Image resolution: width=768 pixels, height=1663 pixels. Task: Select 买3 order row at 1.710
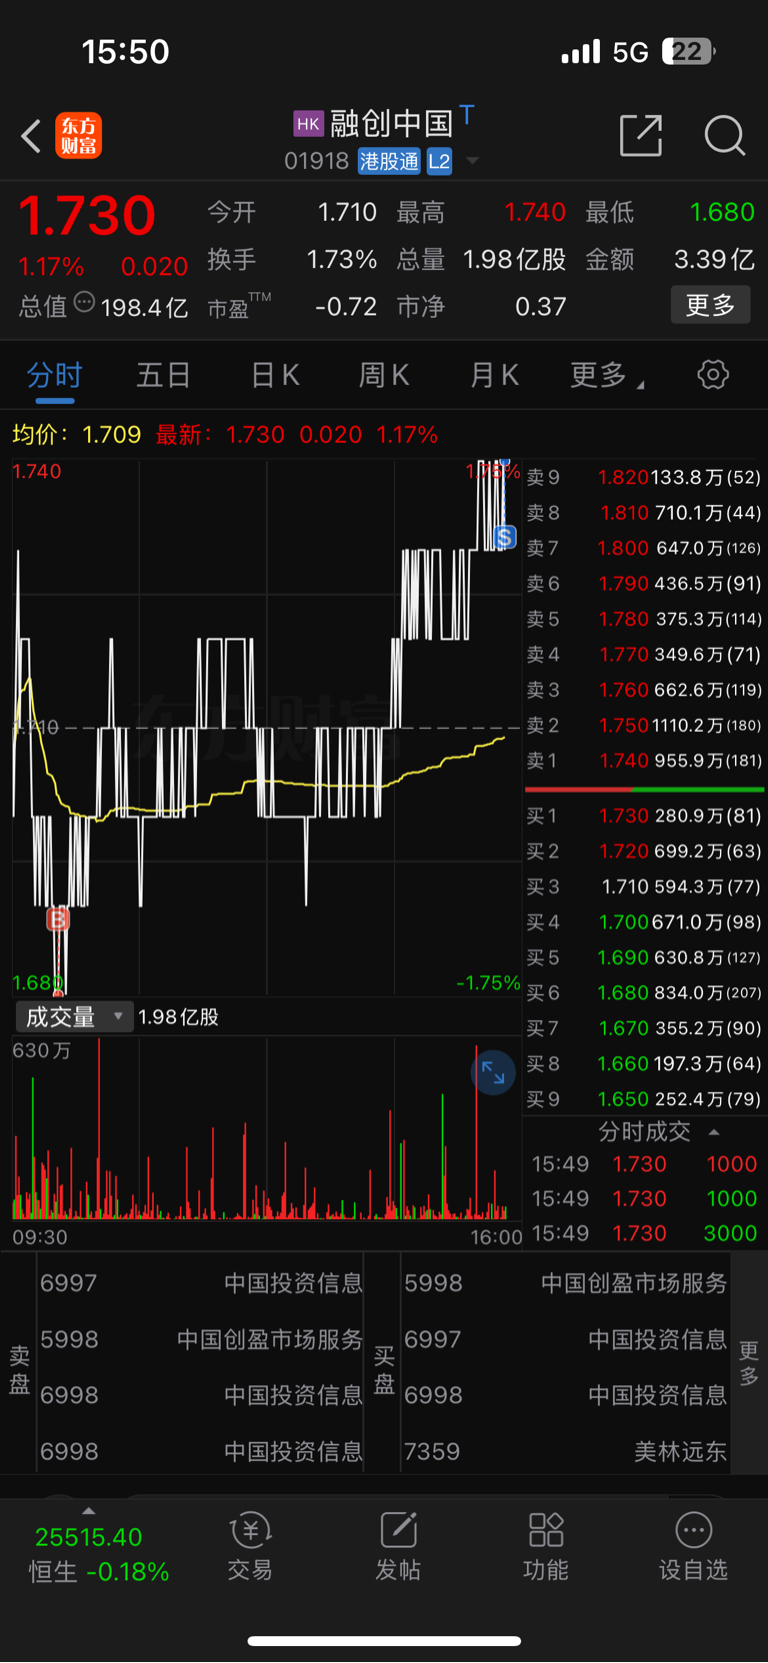(x=644, y=887)
